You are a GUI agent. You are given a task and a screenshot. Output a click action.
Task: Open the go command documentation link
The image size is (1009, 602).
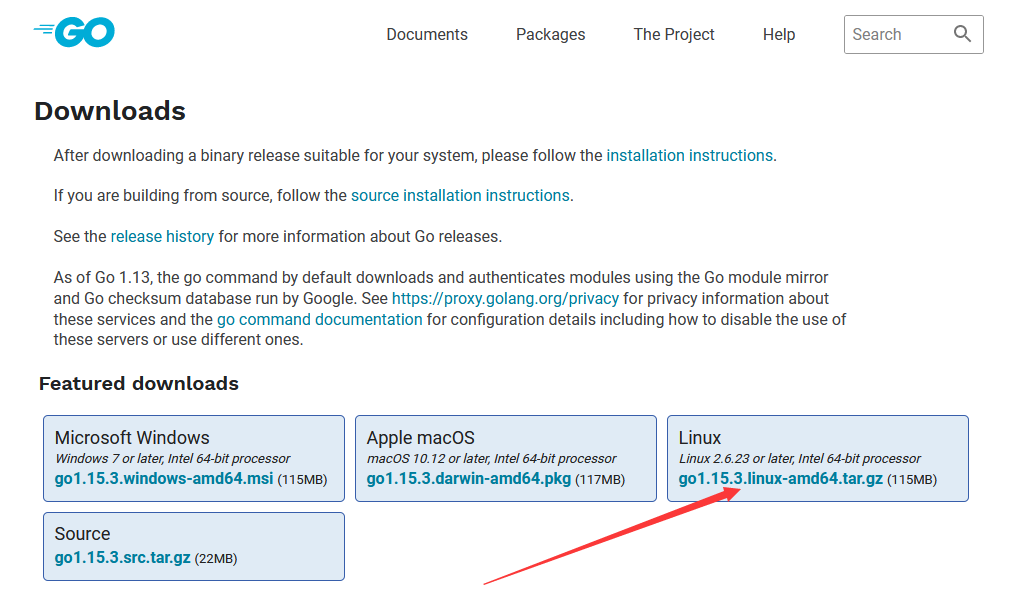(319, 320)
